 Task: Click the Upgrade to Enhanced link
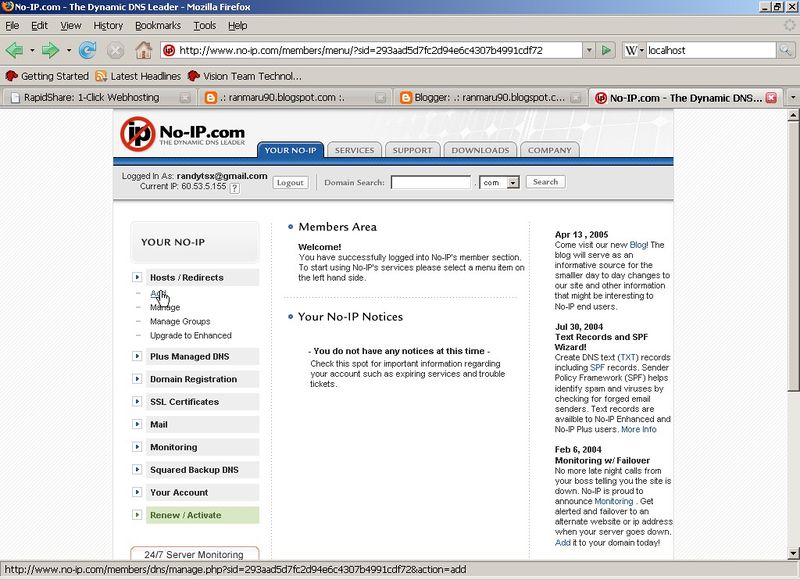pos(191,335)
